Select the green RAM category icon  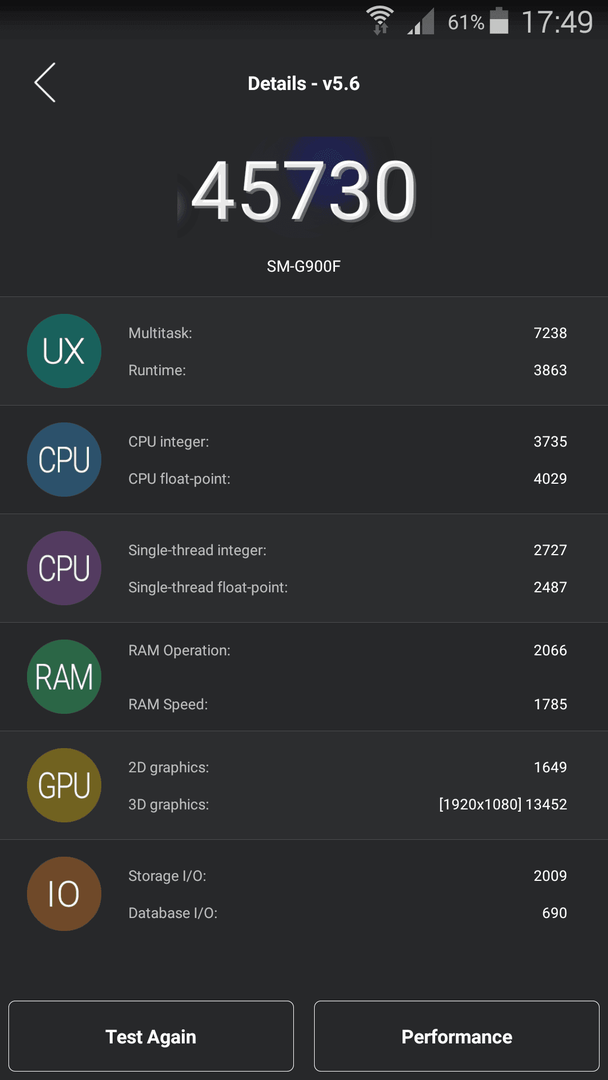pos(64,676)
